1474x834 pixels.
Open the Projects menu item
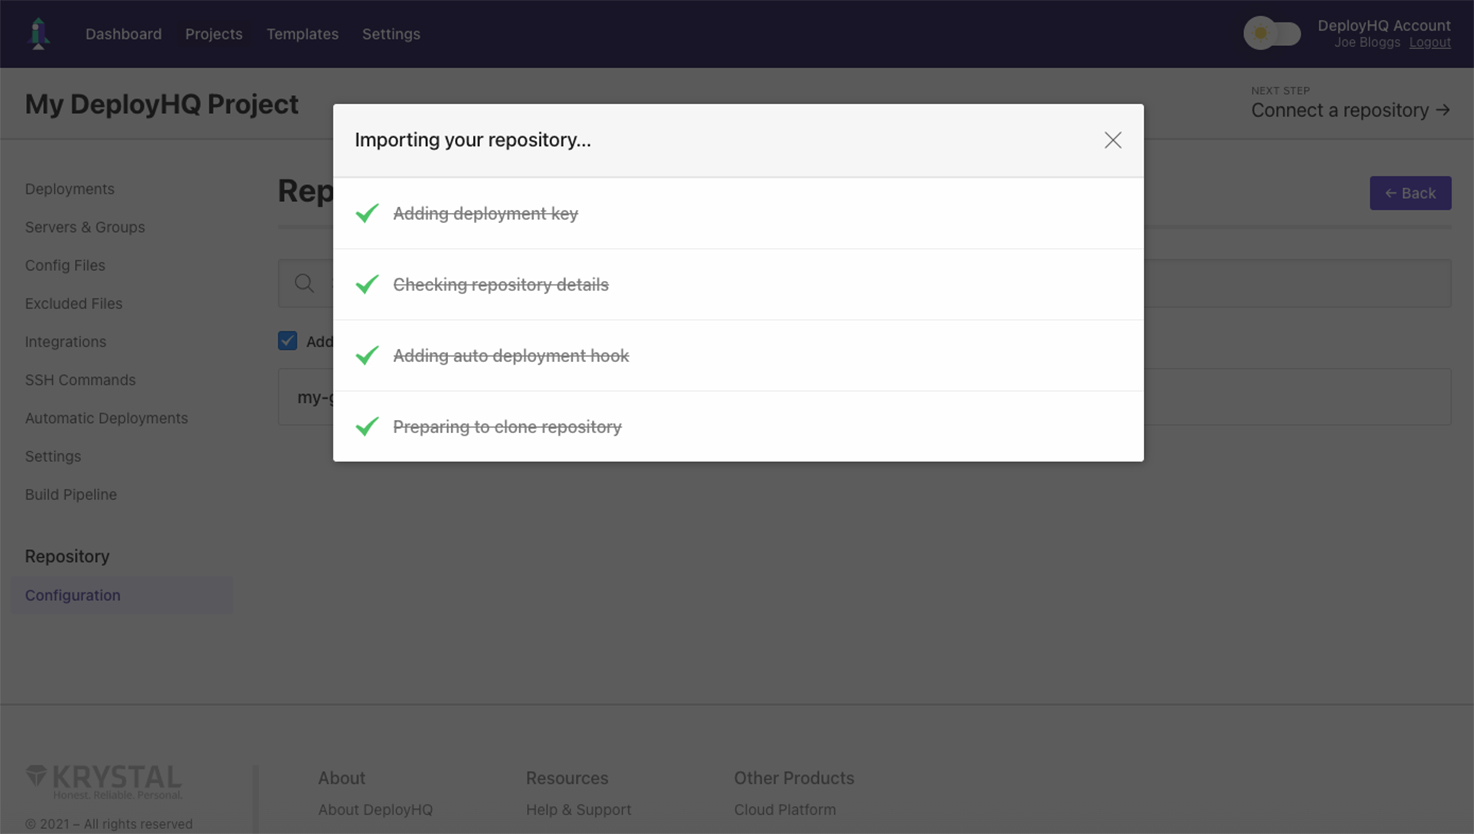(213, 34)
